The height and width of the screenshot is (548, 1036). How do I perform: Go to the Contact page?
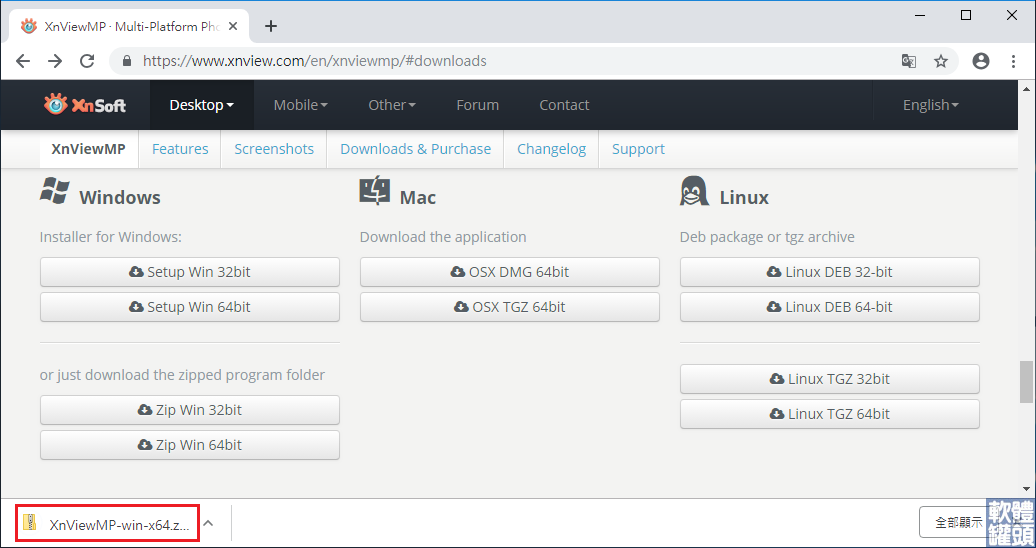point(564,104)
